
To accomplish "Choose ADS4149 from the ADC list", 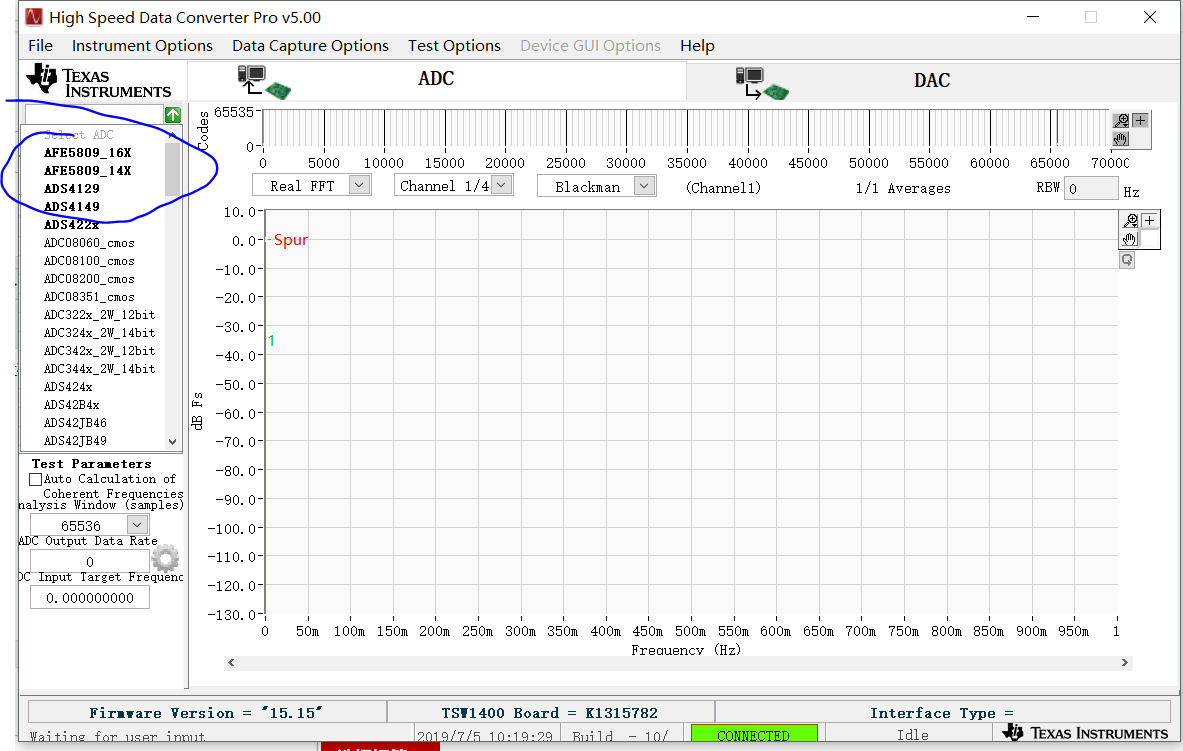I will point(72,207).
